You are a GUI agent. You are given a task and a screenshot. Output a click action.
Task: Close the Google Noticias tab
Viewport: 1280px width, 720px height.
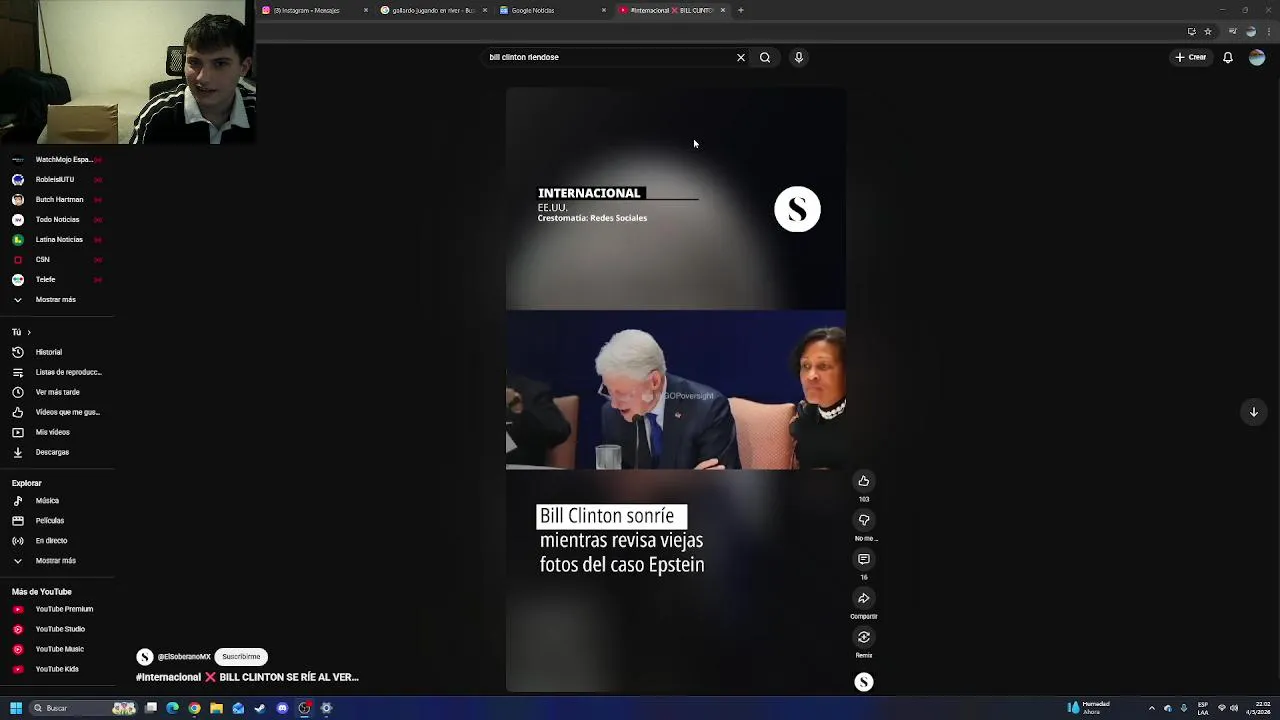click(x=604, y=10)
